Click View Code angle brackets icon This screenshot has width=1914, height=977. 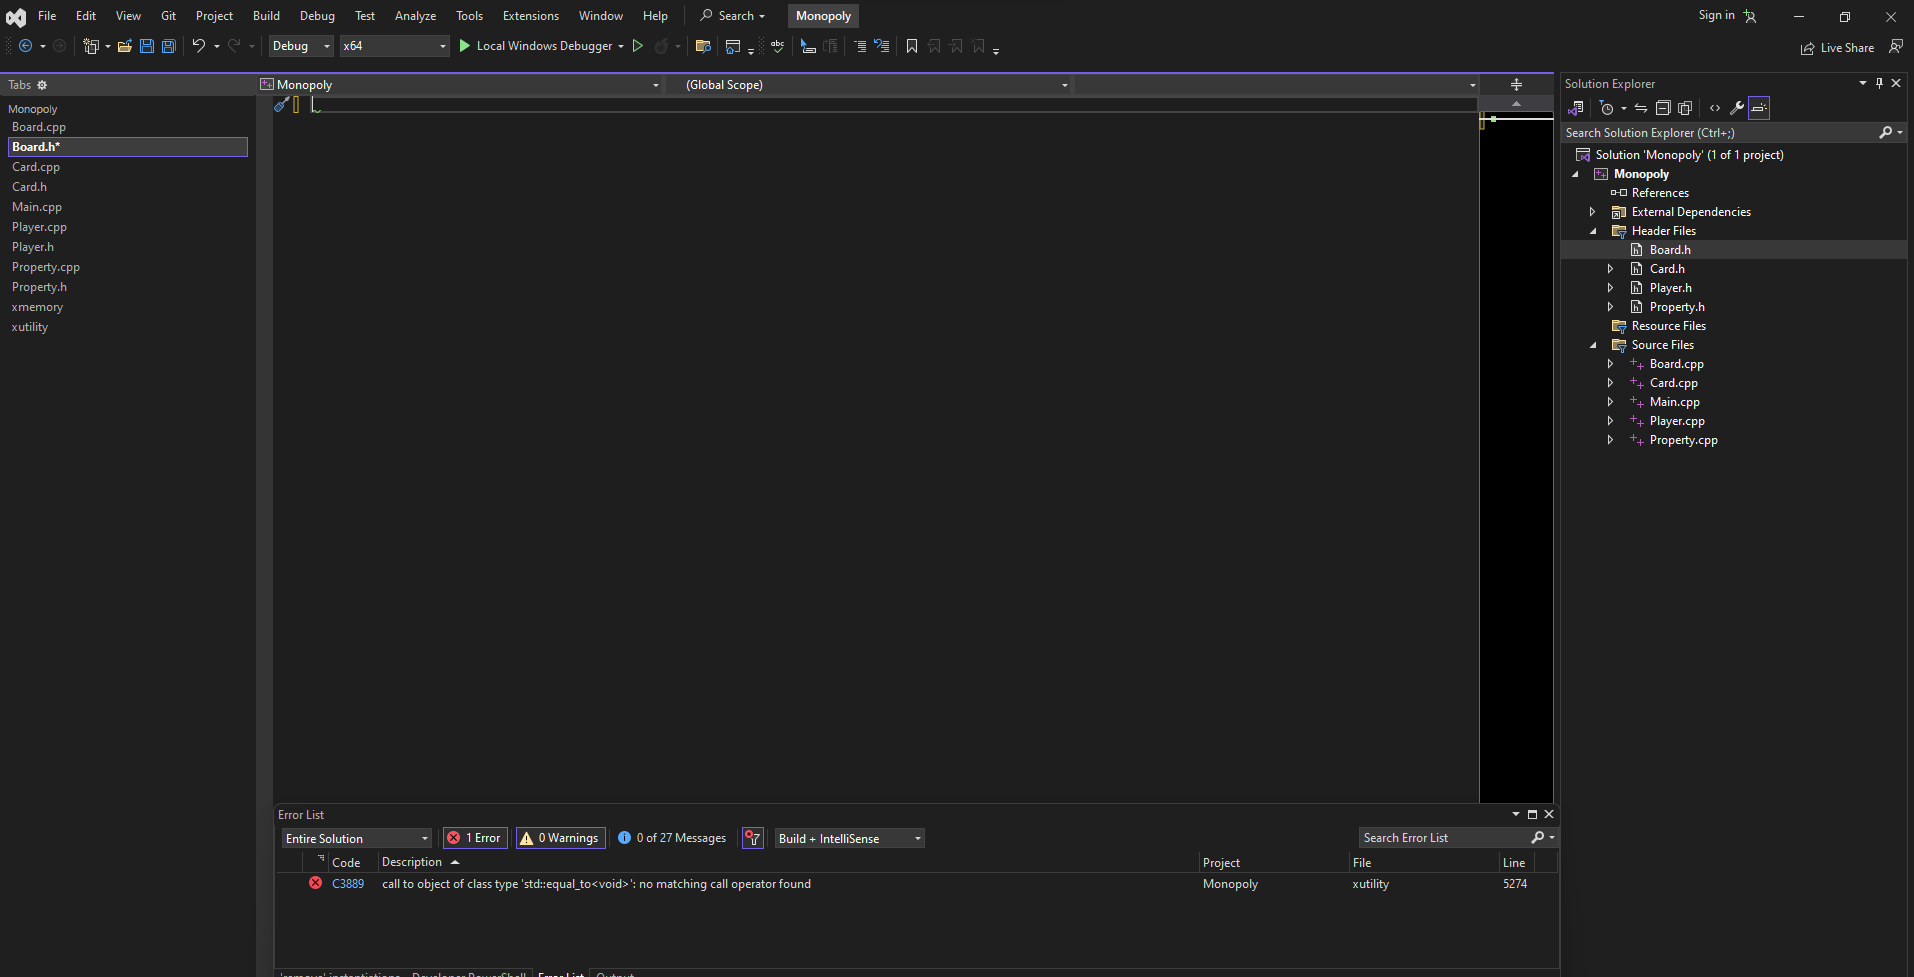coord(1715,108)
